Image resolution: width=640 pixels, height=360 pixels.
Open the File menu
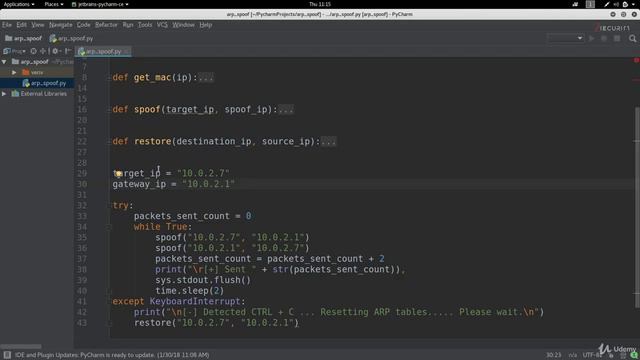click(x=7, y=25)
